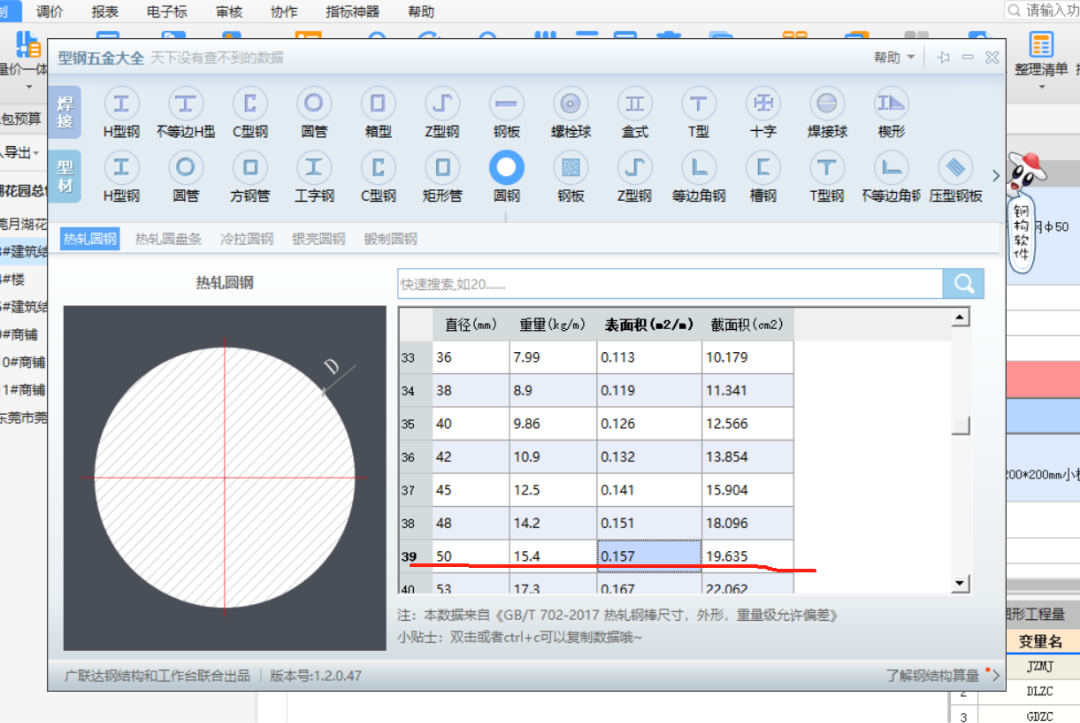This screenshot has width=1080, height=723.
Task: Select the cell with surface area 0.157
Action: [x=649, y=556]
